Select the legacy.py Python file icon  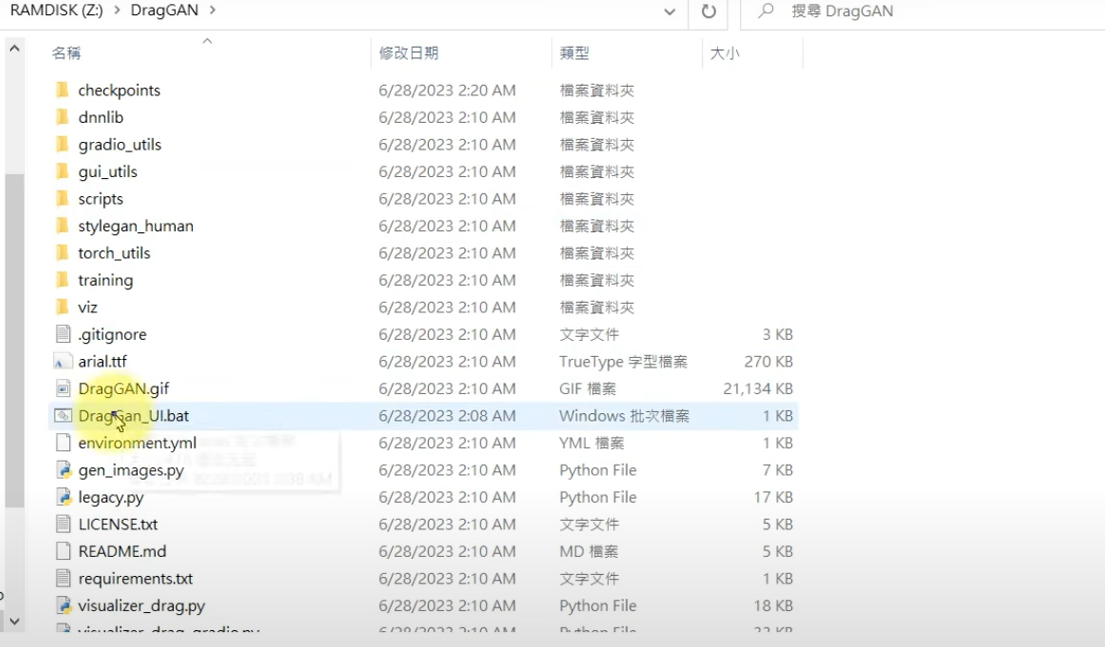click(63, 497)
